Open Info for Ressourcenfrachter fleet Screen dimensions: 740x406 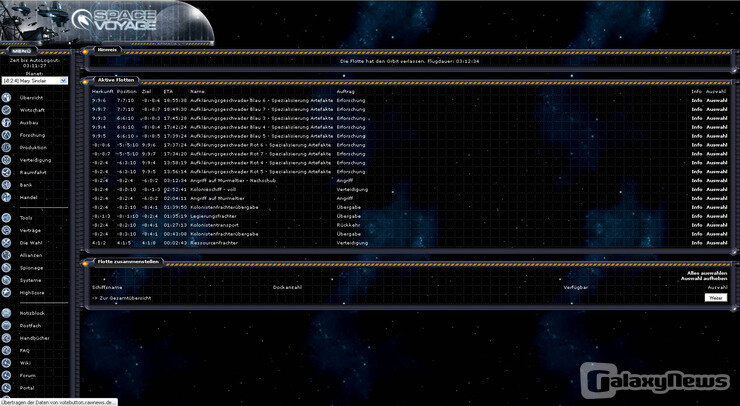click(697, 243)
